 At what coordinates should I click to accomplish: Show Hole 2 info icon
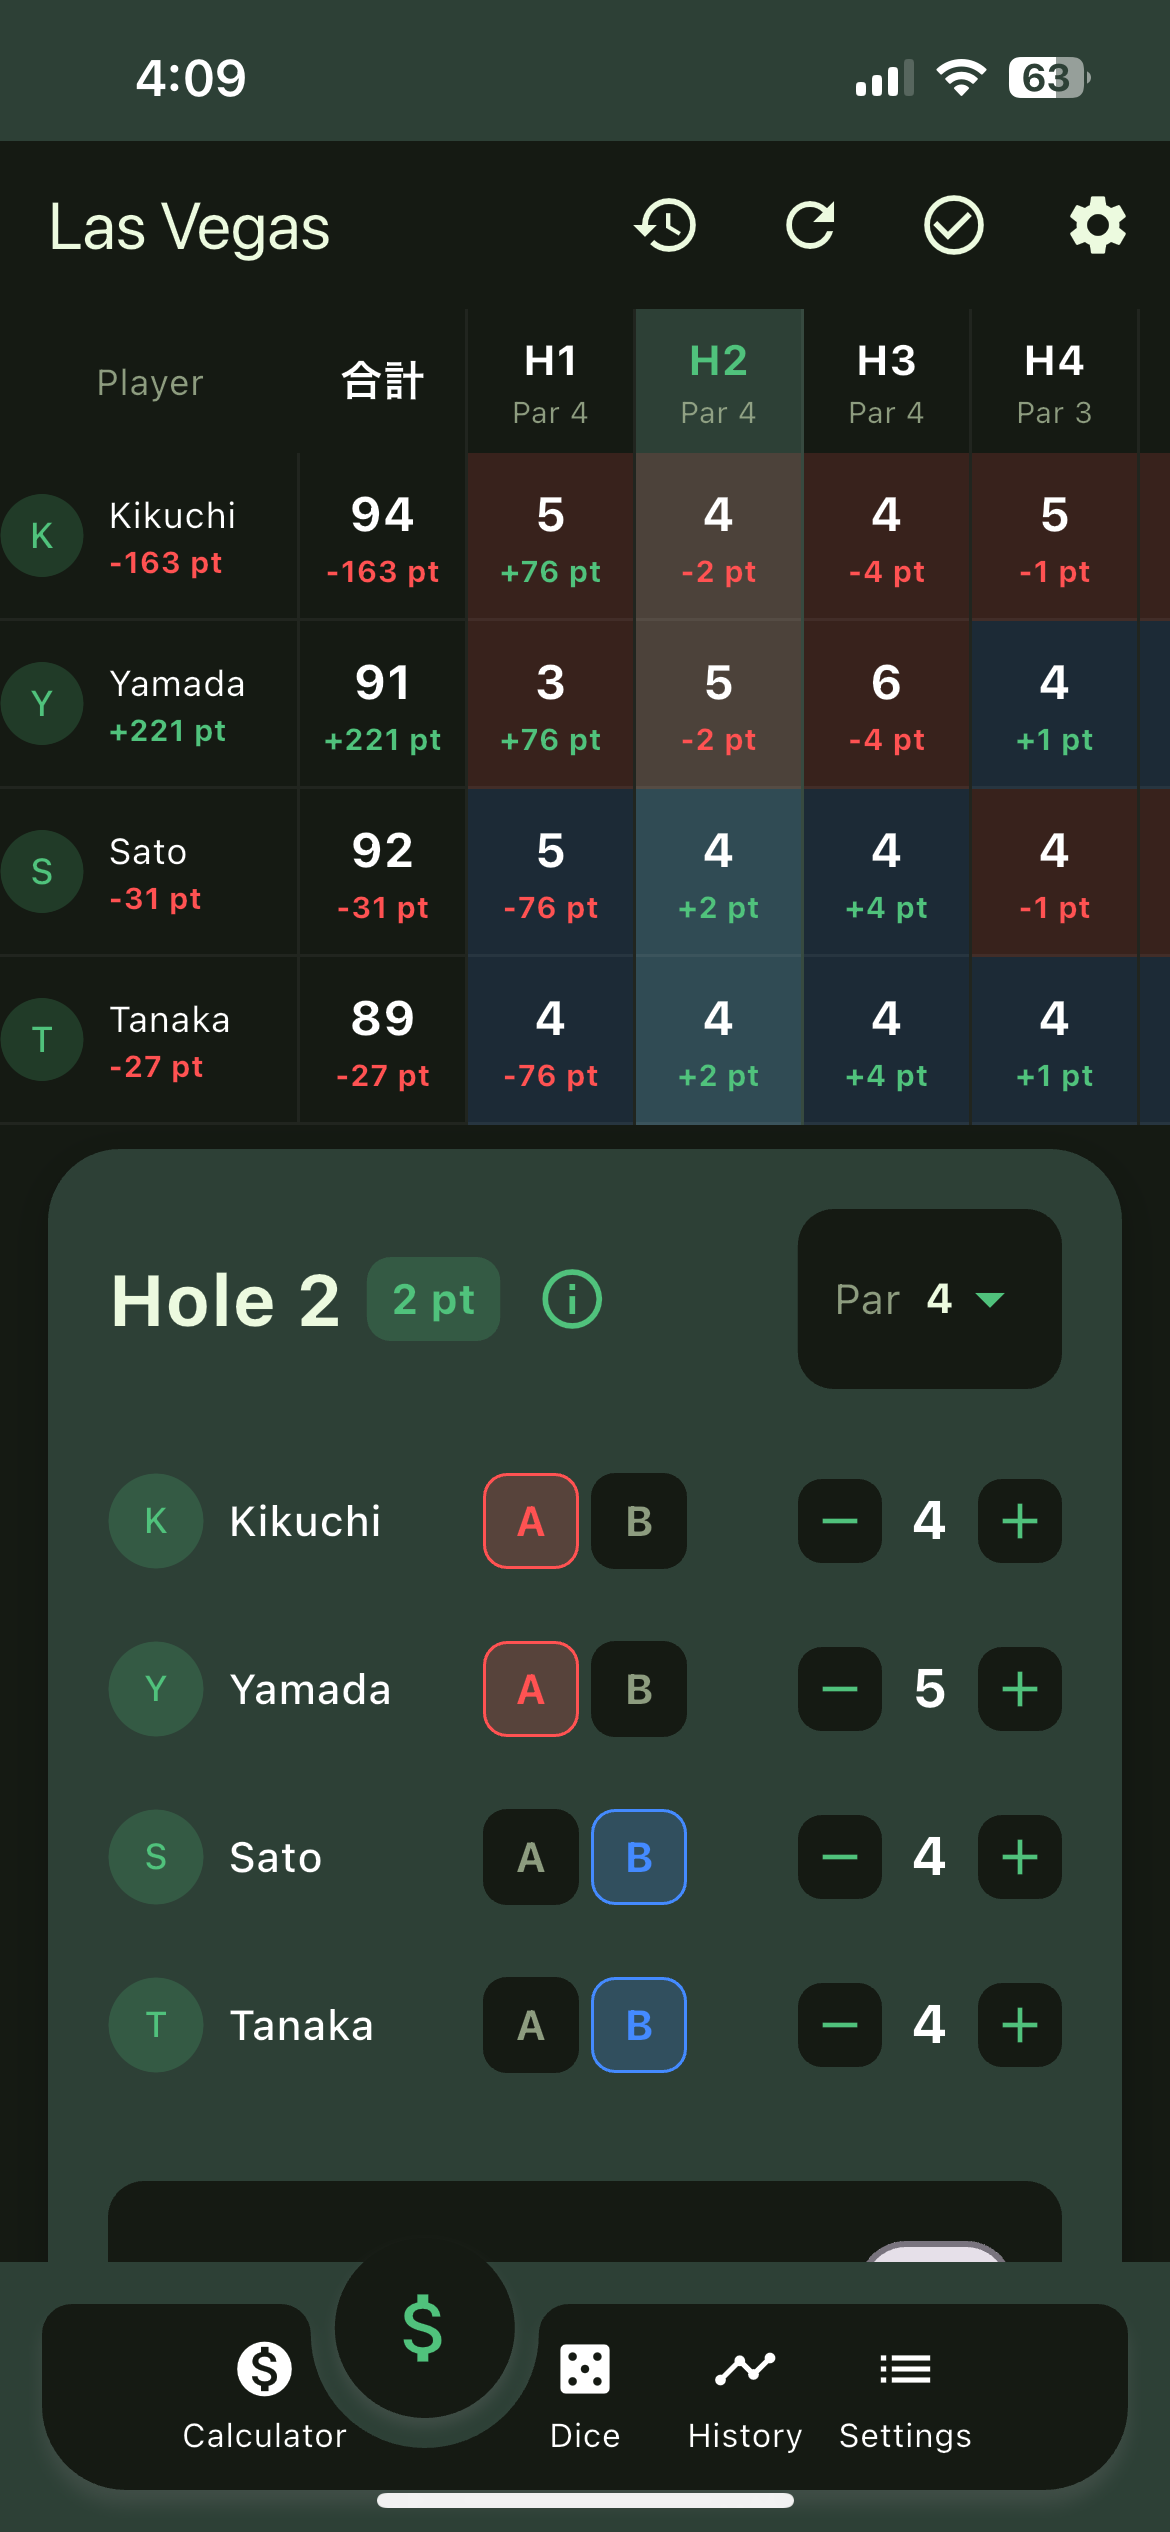tap(572, 1299)
